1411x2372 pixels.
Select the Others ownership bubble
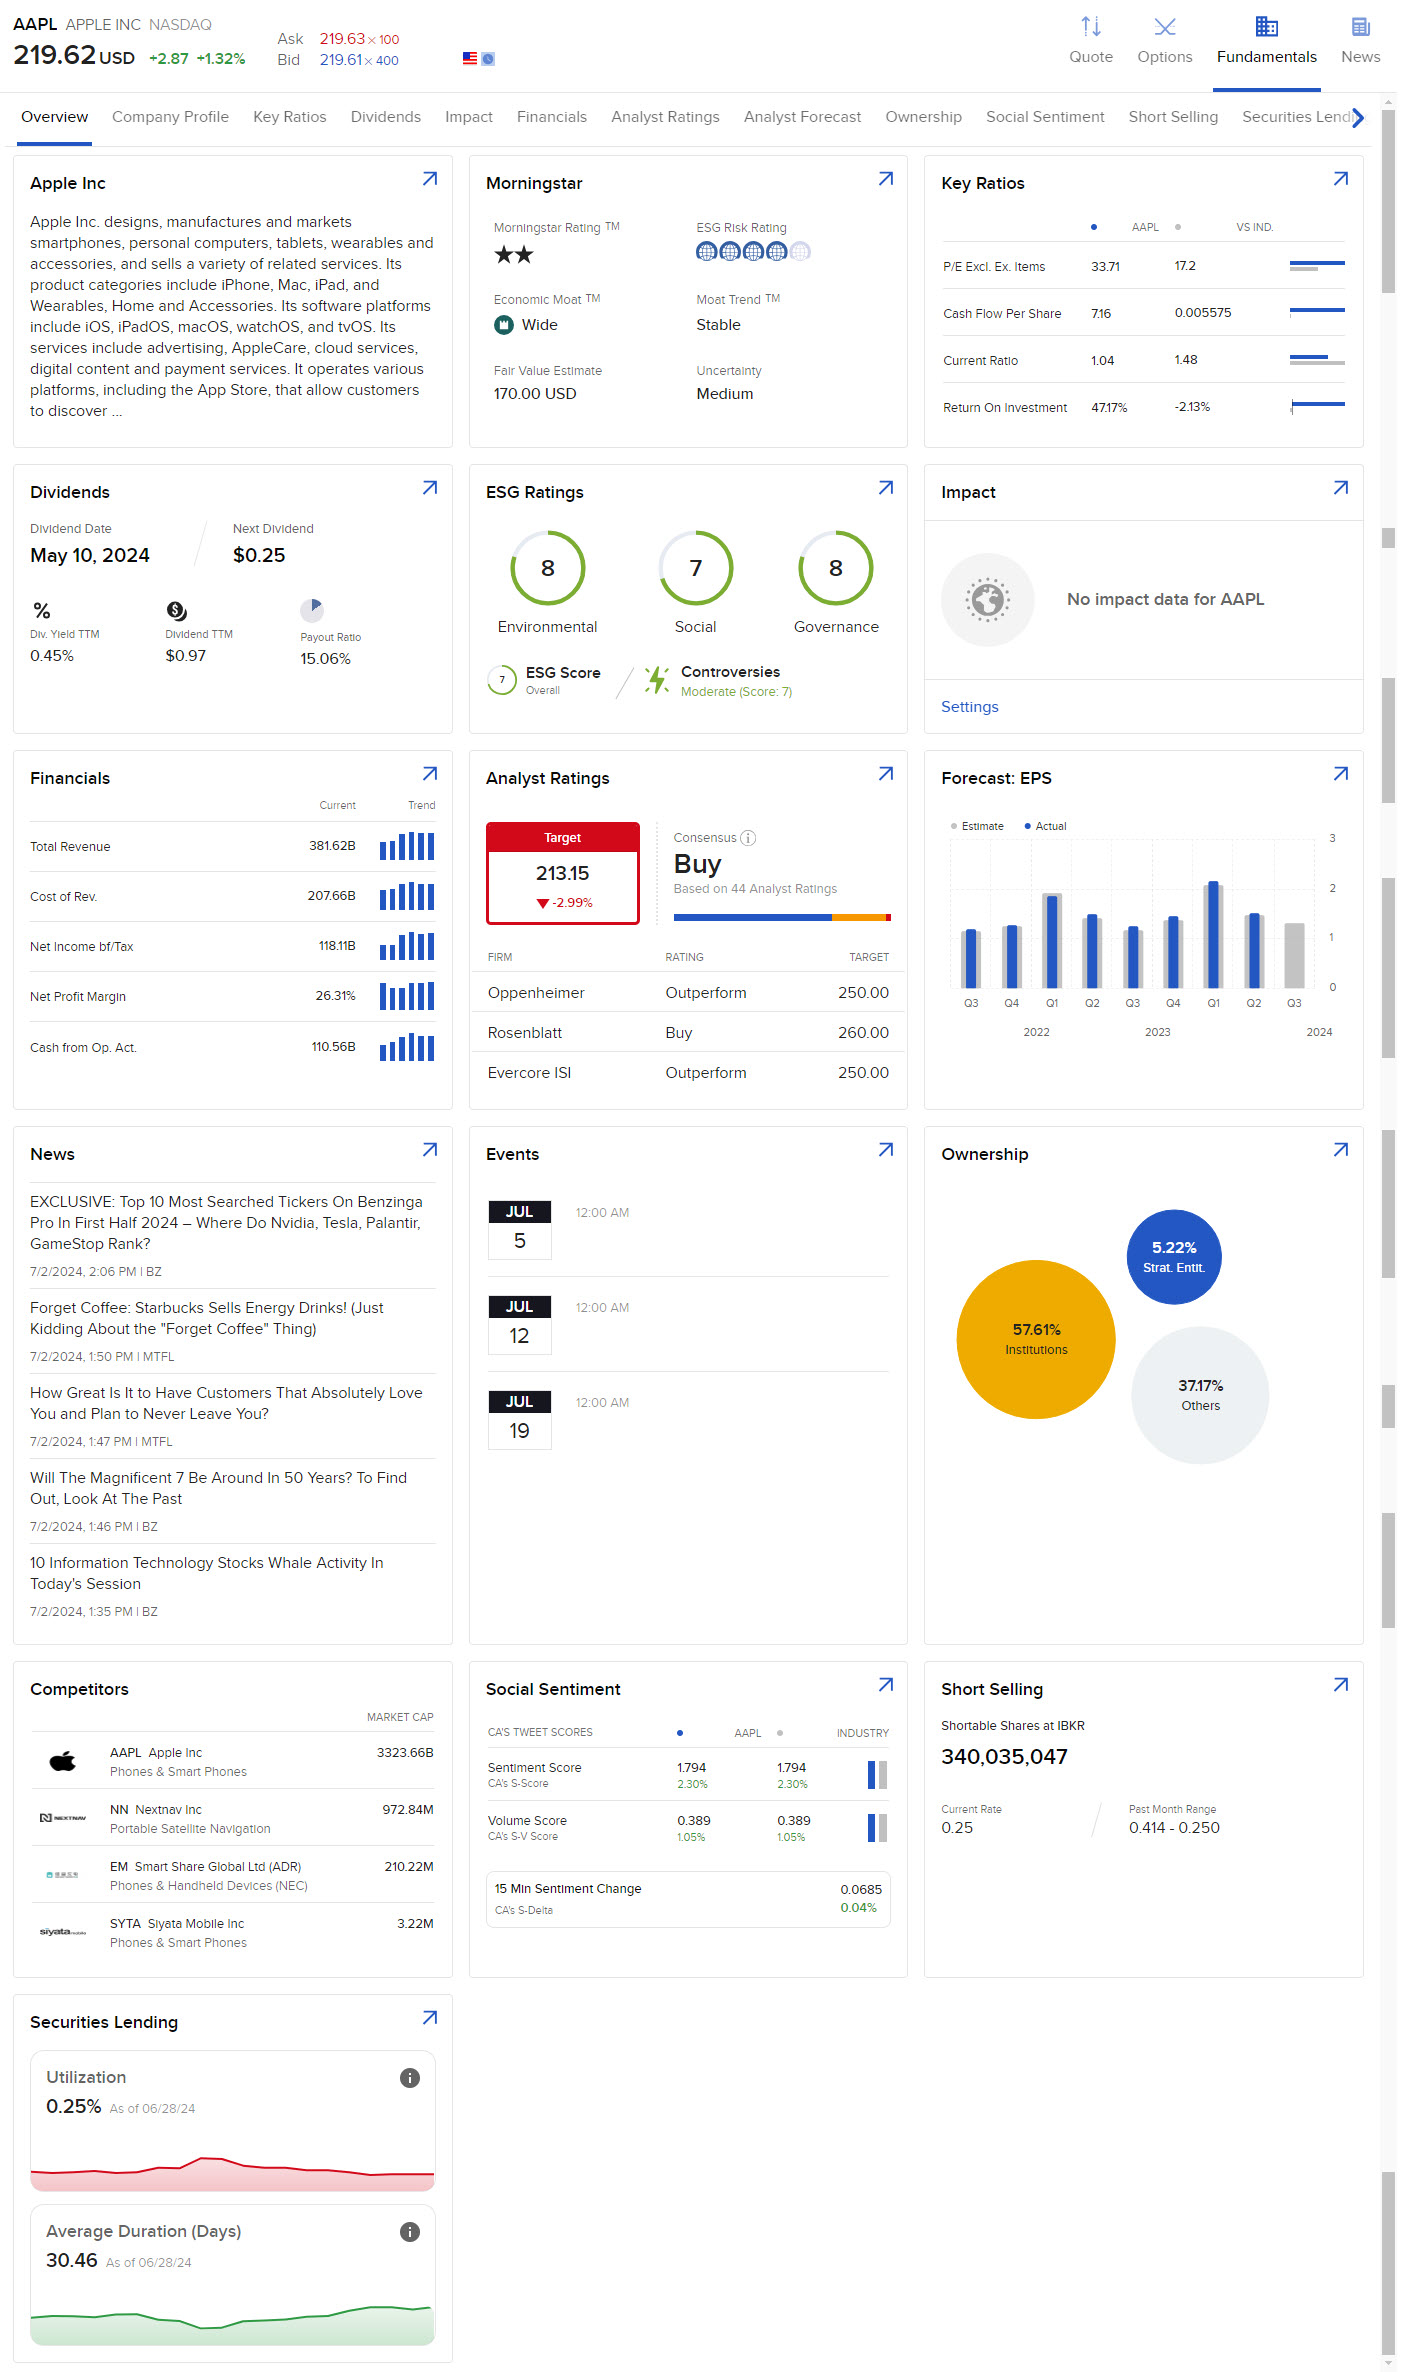1200,1395
